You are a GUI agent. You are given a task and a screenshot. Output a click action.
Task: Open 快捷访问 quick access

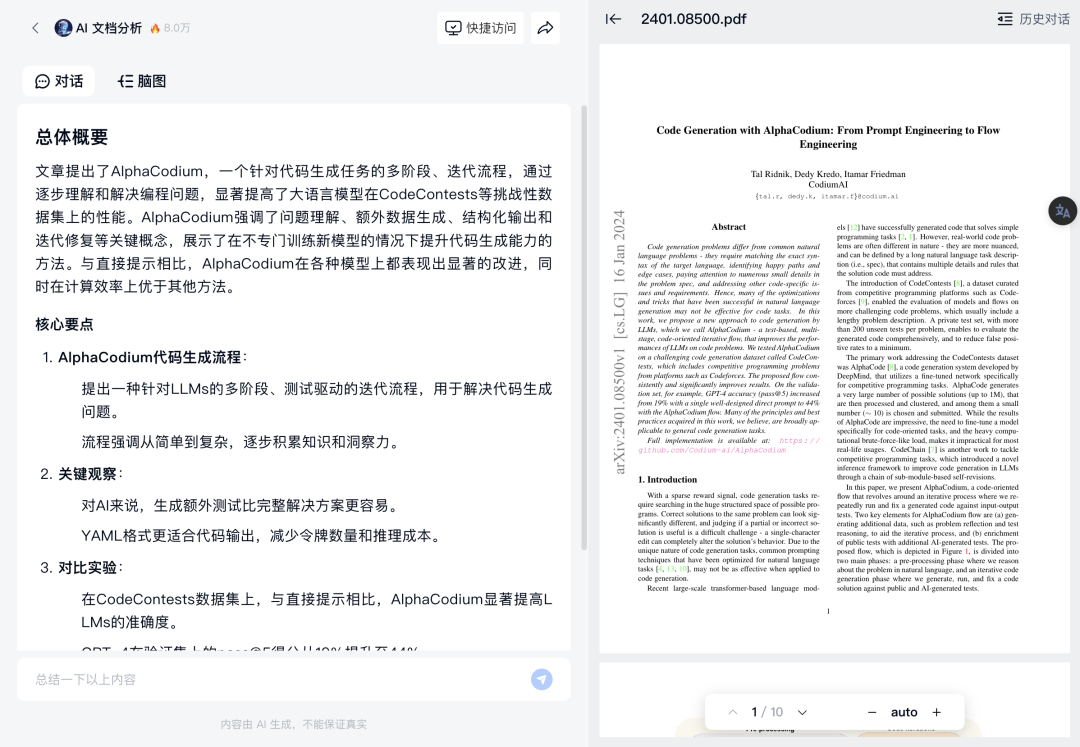(480, 28)
